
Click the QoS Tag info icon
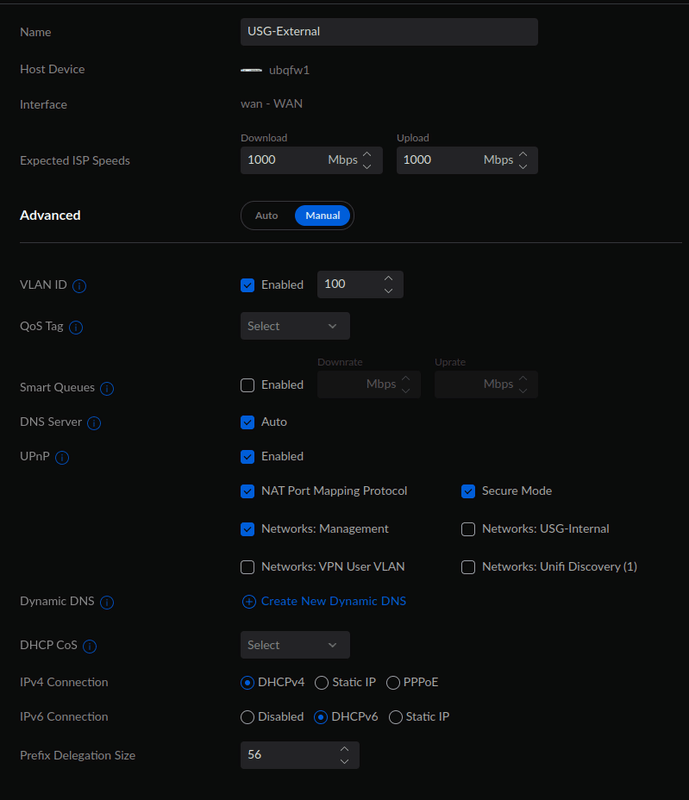76,327
